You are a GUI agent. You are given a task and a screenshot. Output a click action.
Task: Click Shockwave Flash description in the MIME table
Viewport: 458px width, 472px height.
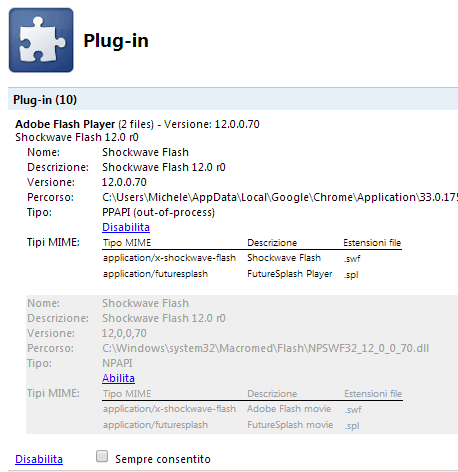(284, 258)
